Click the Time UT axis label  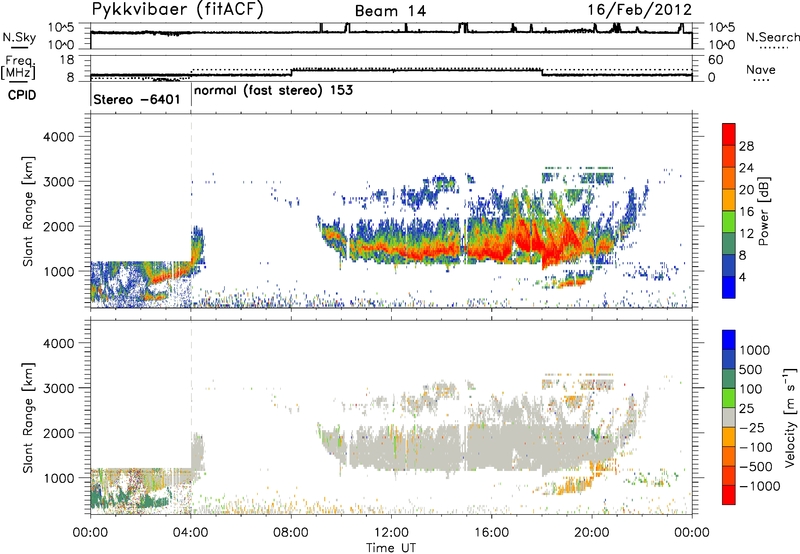point(391,548)
